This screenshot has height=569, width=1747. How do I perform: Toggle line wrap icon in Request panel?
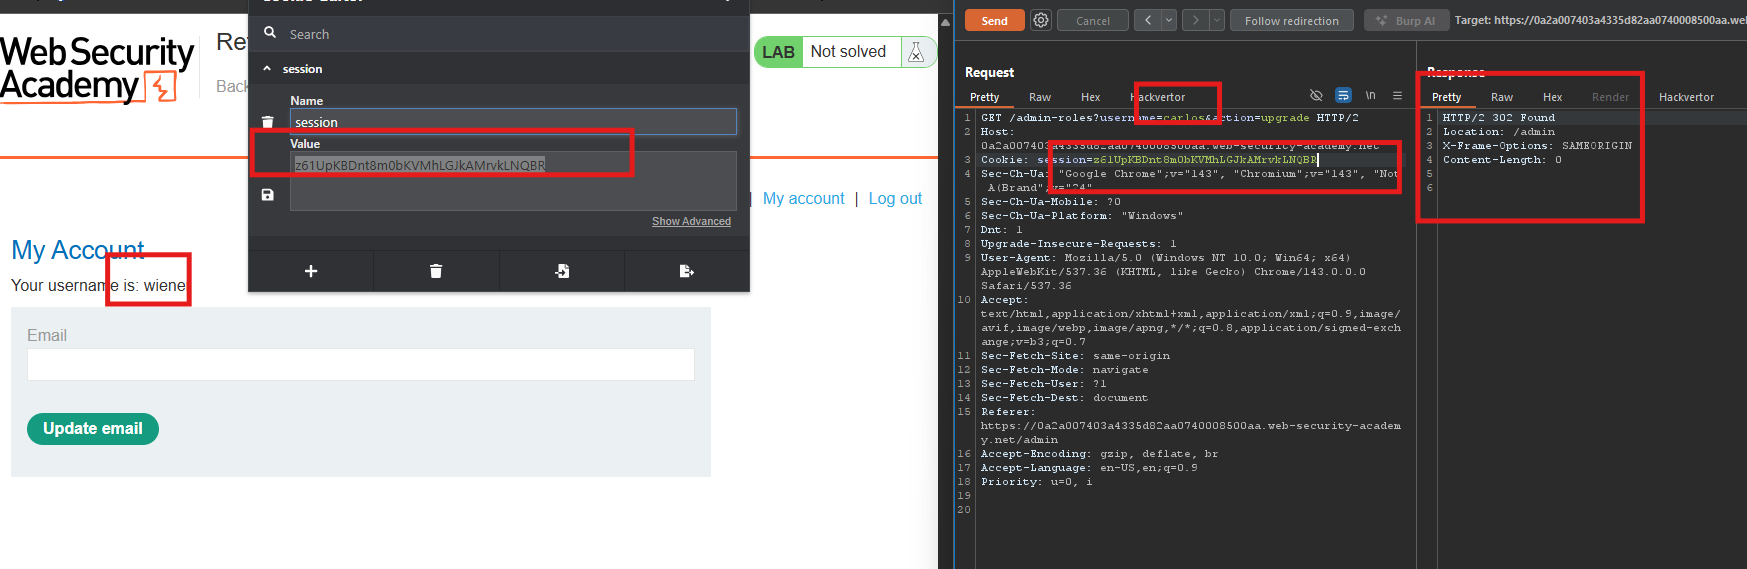point(1343,96)
